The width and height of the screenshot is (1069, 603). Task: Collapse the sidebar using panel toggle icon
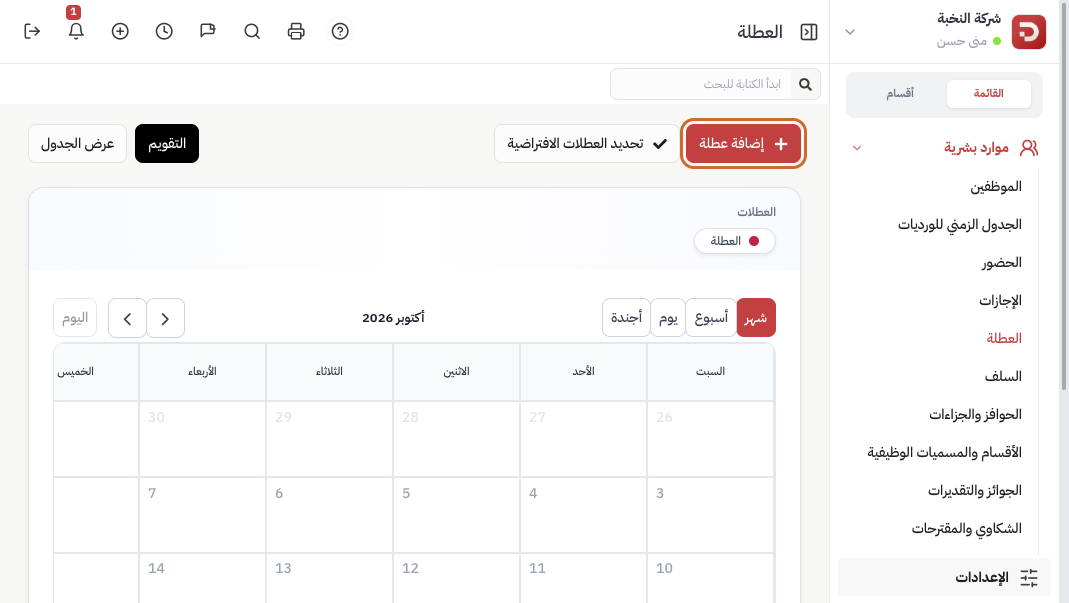coord(809,32)
